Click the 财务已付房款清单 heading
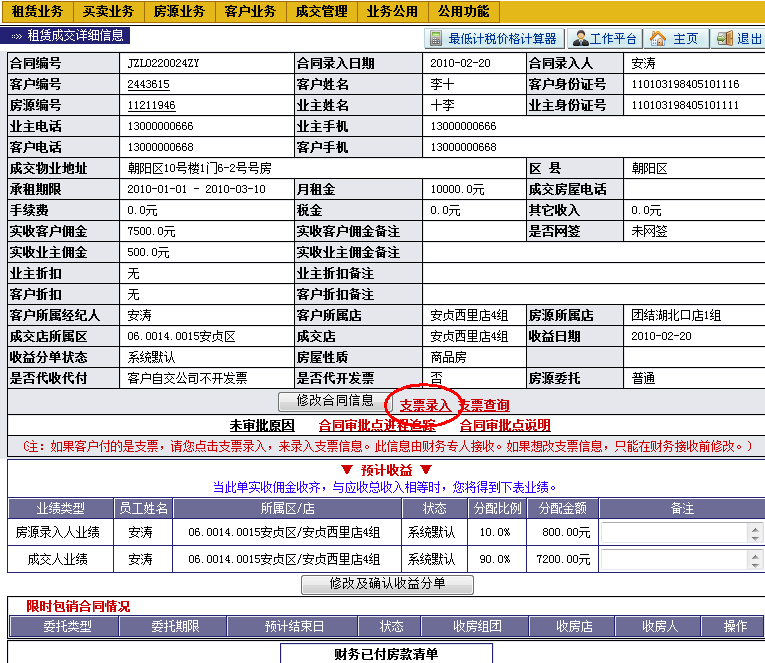The width and height of the screenshot is (765, 663). (x=386, y=654)
